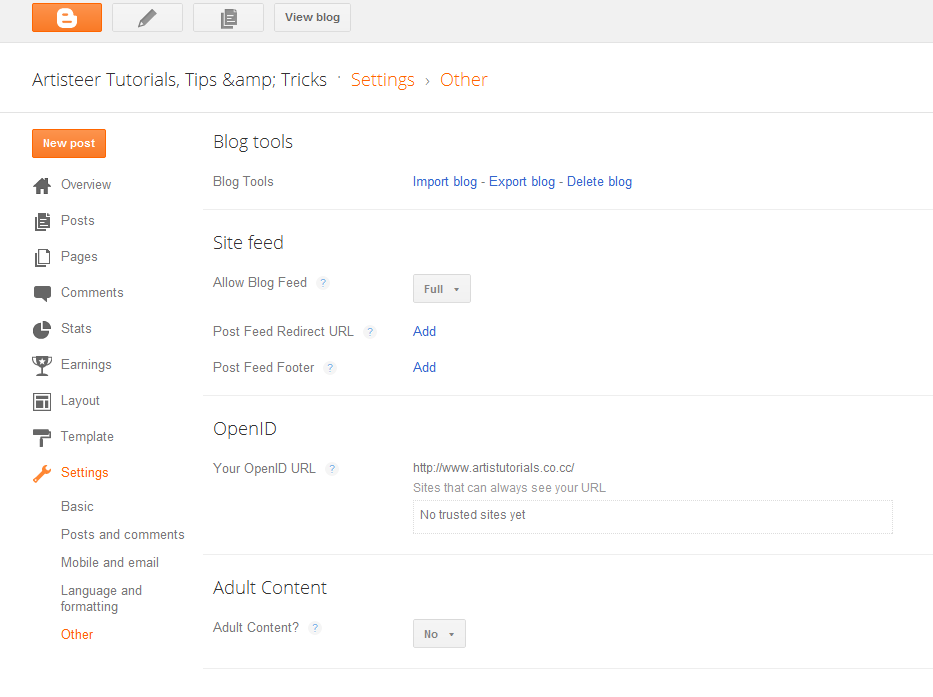This screenshot has height=697, width=933.
Task: Click the pencil compose post icon
Action: pyautogui.click(x=147, y=17)
